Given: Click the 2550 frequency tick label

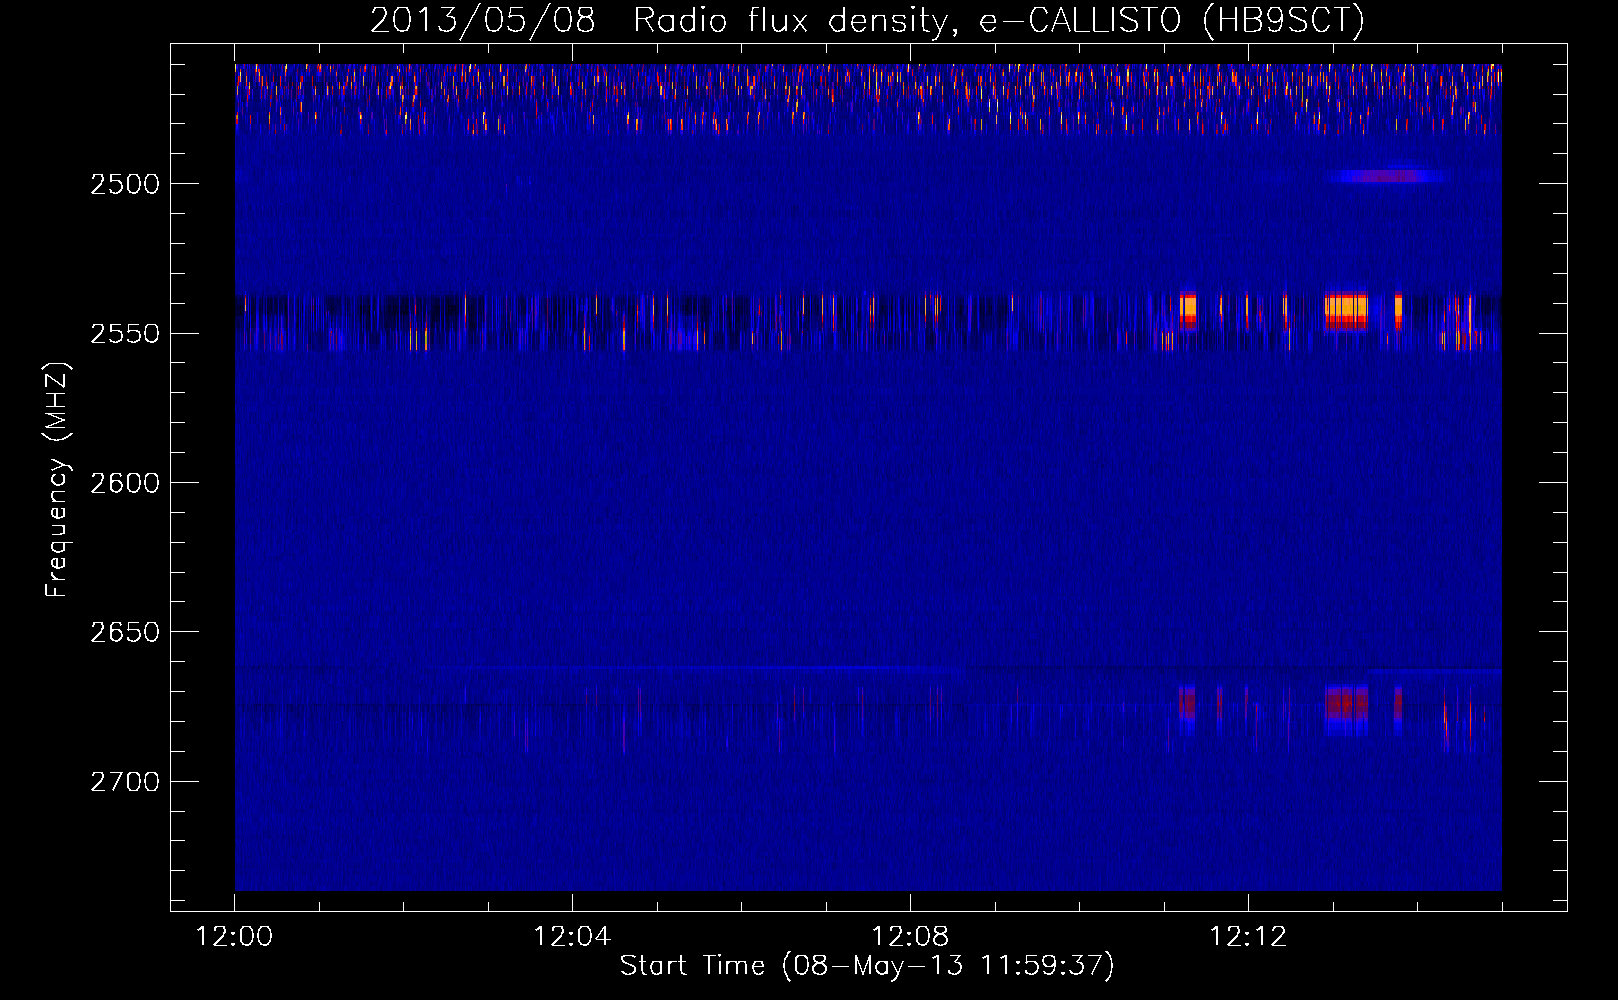Looking at the screenshot, I should 124,334.
